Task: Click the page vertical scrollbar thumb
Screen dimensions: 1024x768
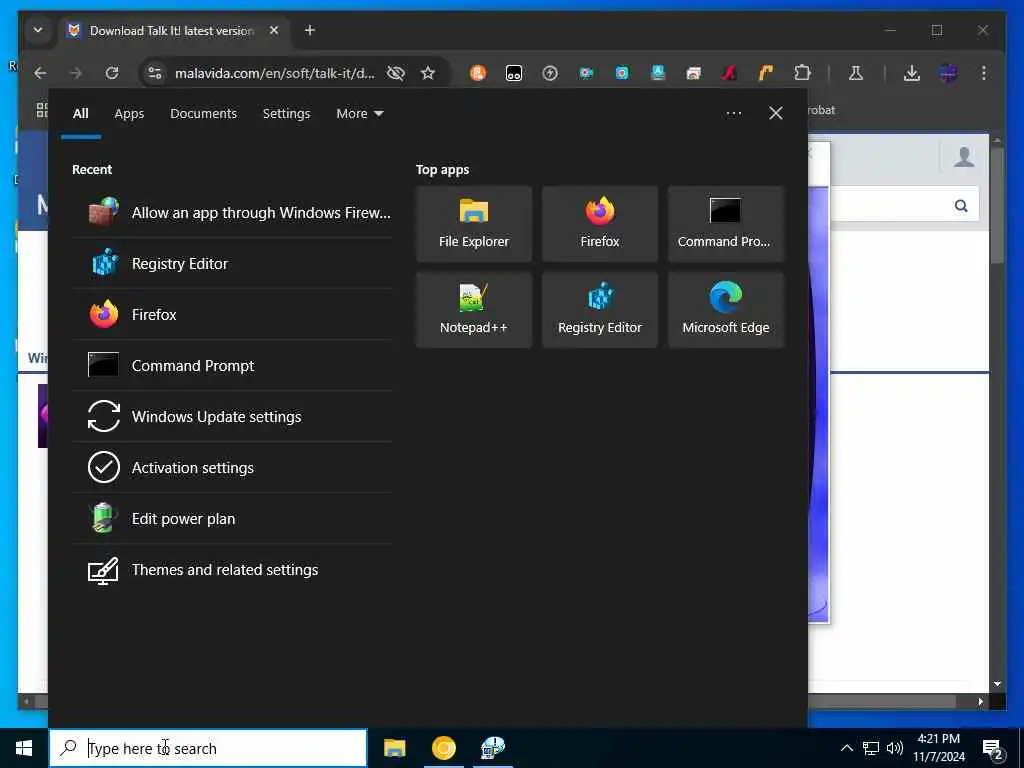Action: point(997,204)
